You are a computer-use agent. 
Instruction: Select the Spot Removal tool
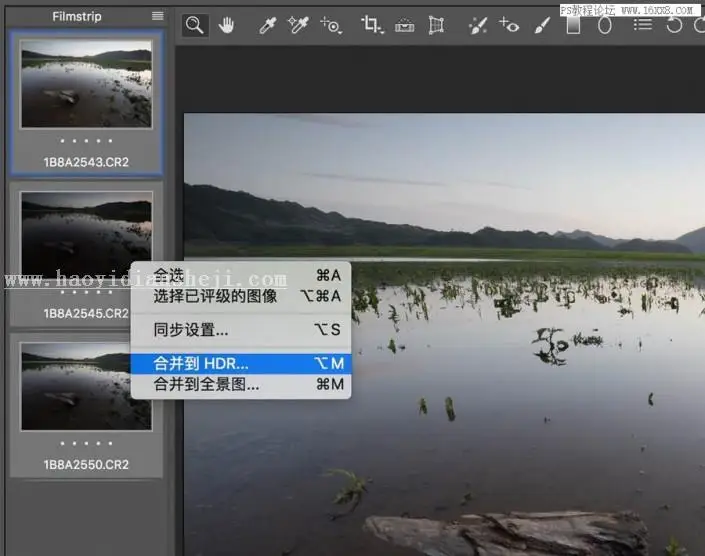click(477, 25)
